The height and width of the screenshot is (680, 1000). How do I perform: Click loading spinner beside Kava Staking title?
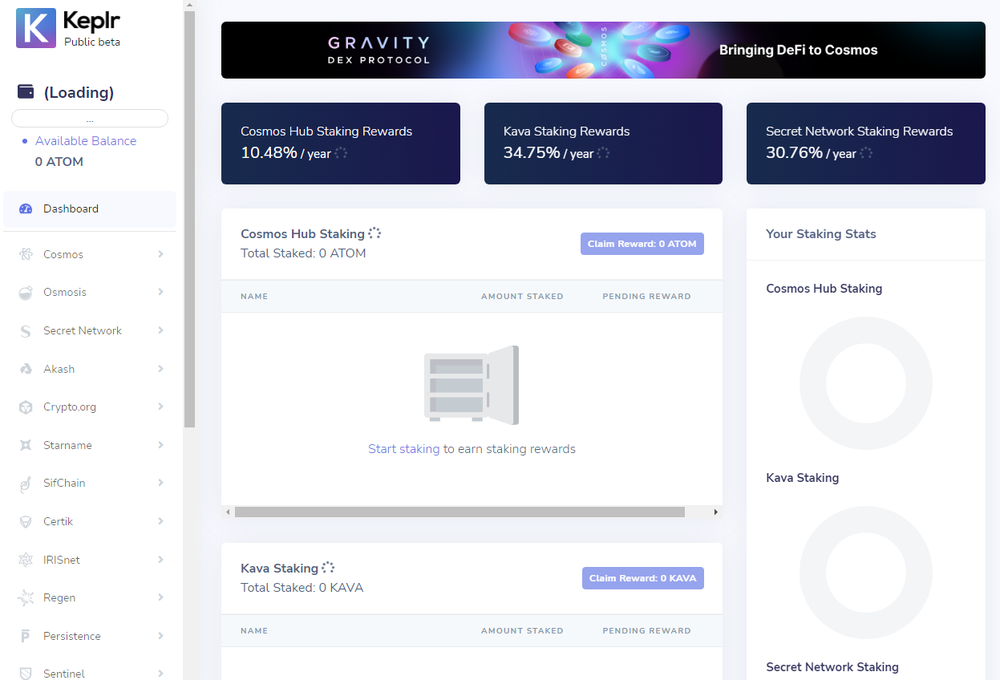click(328, 567)
